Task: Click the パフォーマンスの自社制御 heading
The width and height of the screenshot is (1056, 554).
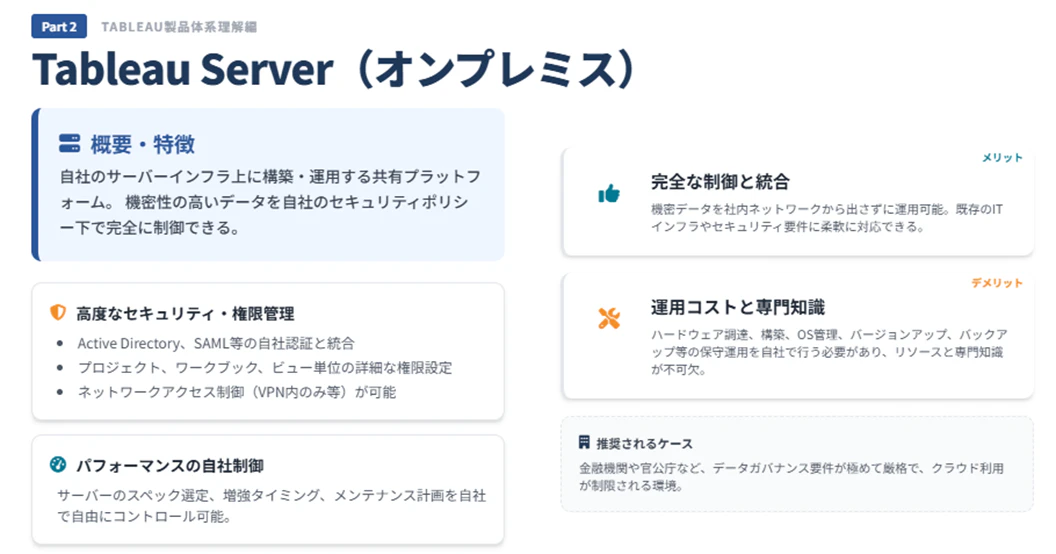Action: tap(170, 465)
